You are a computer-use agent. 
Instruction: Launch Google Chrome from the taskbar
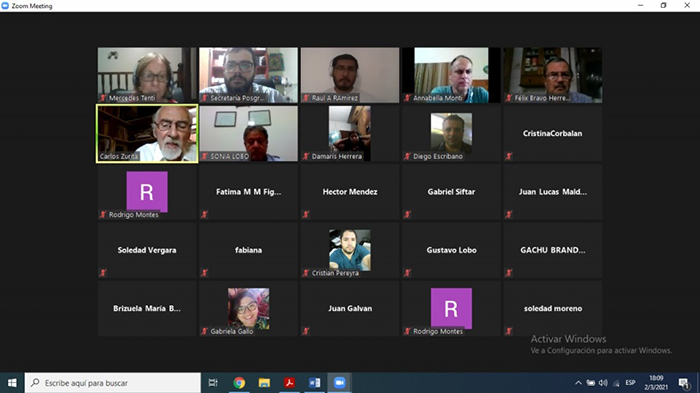[x=239, y=383]
